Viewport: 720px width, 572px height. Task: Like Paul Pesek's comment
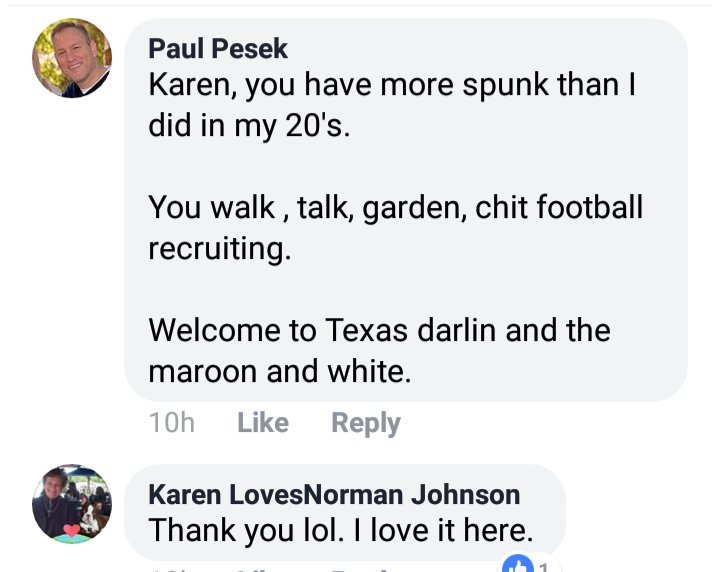pyautogui.click(x=263, y=423)
